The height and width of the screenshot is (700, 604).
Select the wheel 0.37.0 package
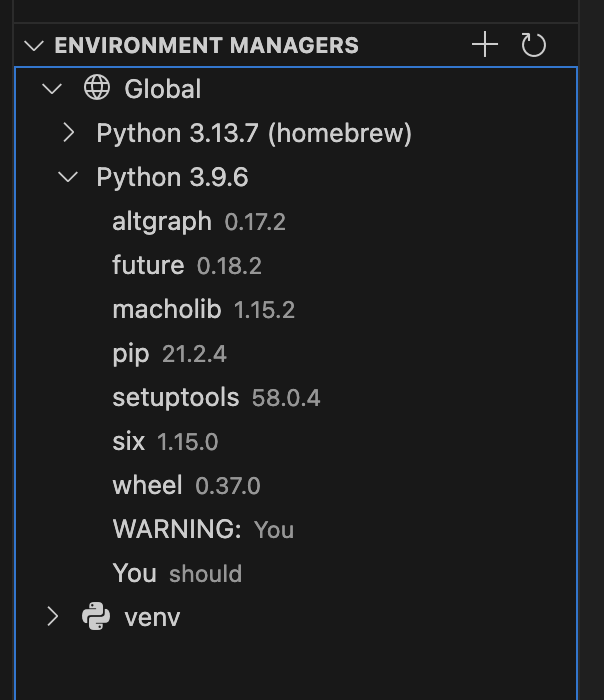(x=296, y=485)
